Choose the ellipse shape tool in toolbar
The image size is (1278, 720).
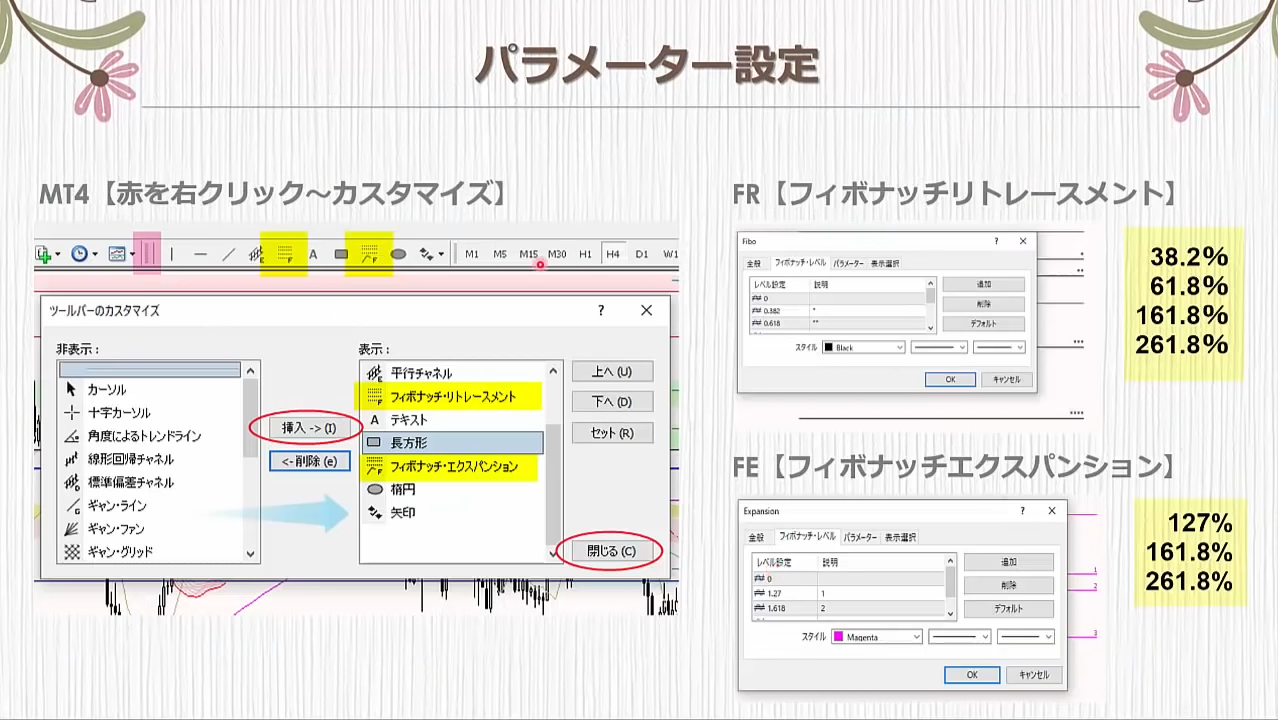[x=398, y=254]
